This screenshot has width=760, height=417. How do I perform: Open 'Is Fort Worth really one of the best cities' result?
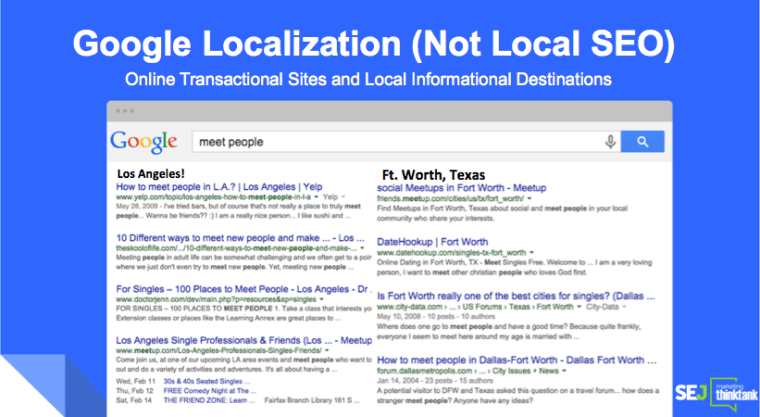pyautogui.click(x=516, y=296)
